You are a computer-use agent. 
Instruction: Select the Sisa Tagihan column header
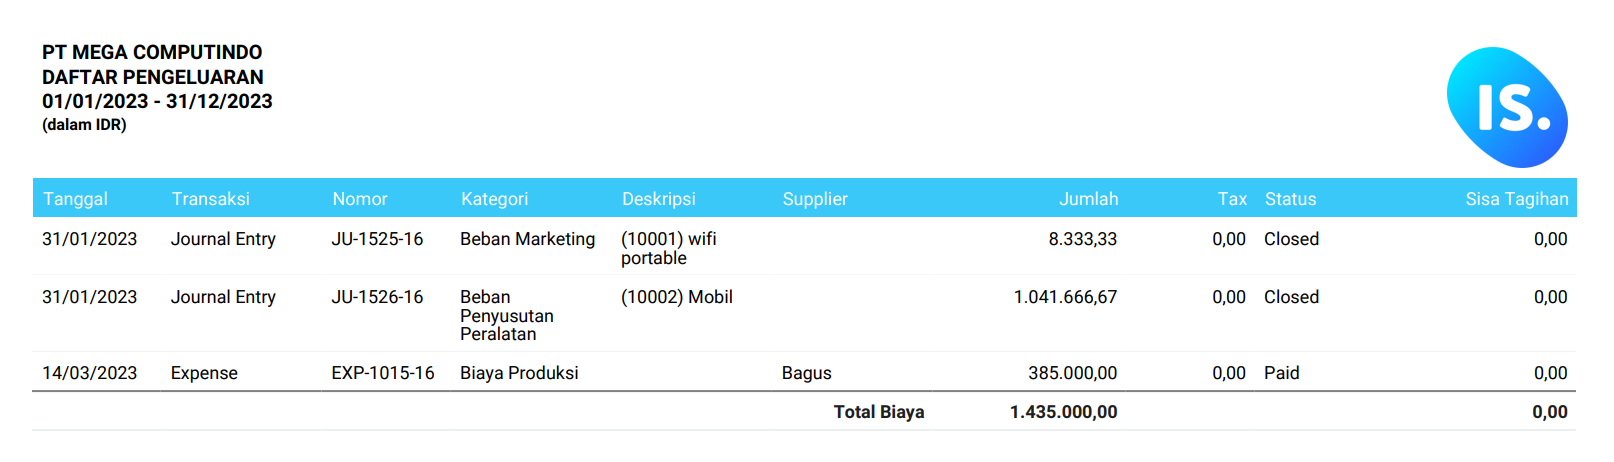[1516, 199]
